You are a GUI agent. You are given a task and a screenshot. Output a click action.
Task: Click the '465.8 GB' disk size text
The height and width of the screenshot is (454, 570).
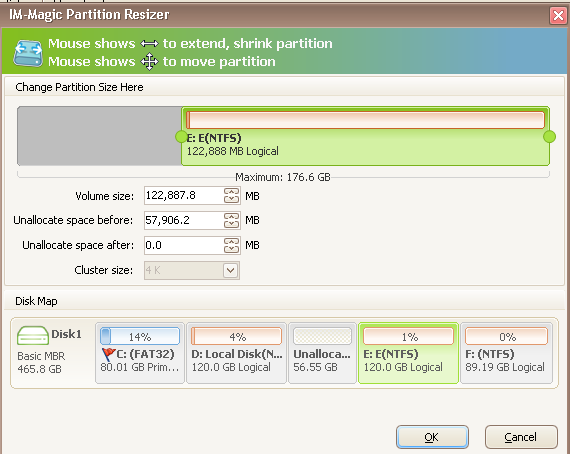(39, 369)
